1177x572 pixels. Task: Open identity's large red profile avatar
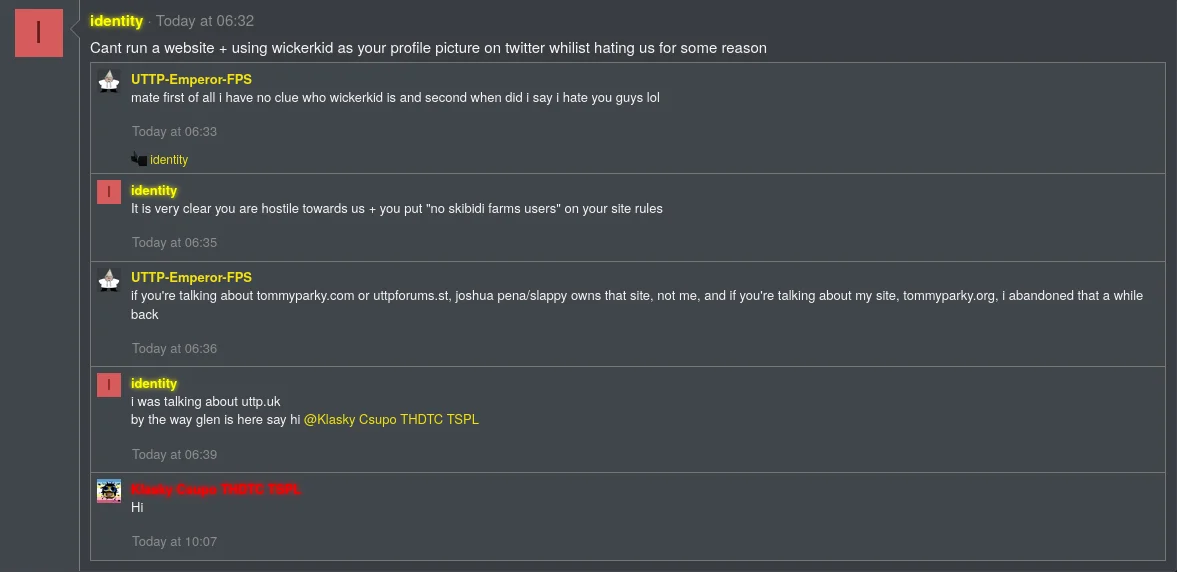39,33
